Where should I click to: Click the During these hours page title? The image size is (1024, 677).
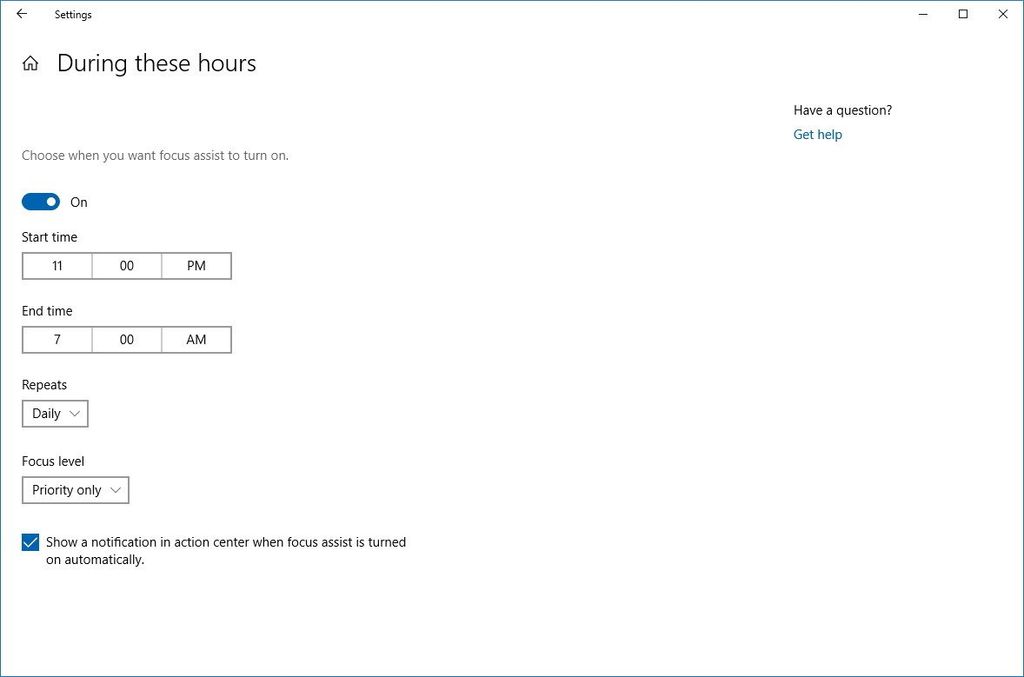(157, 62)
